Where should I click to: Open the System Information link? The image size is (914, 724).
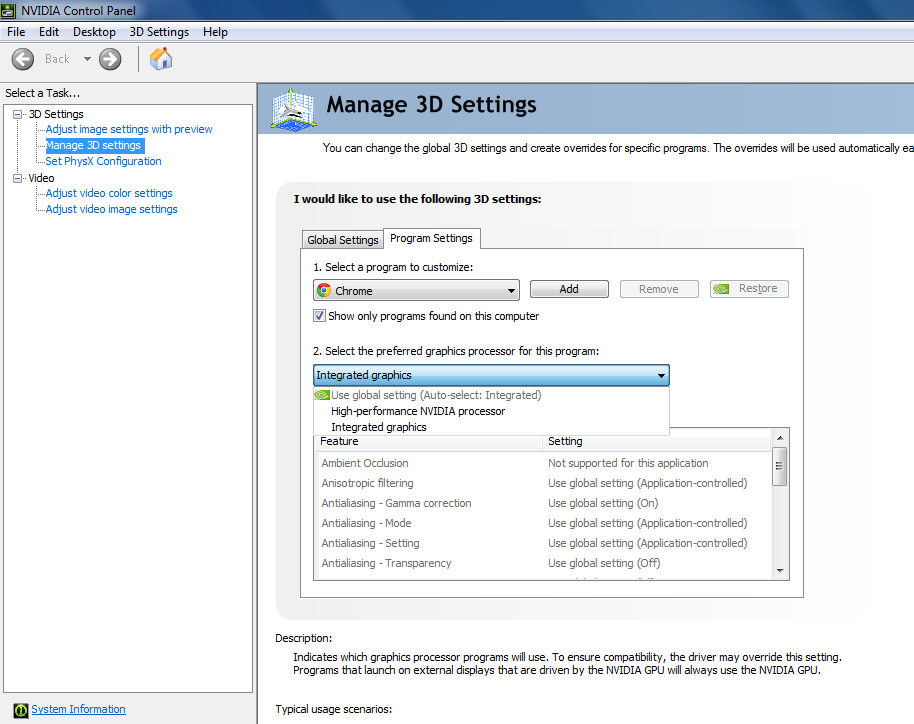(79, 709)
